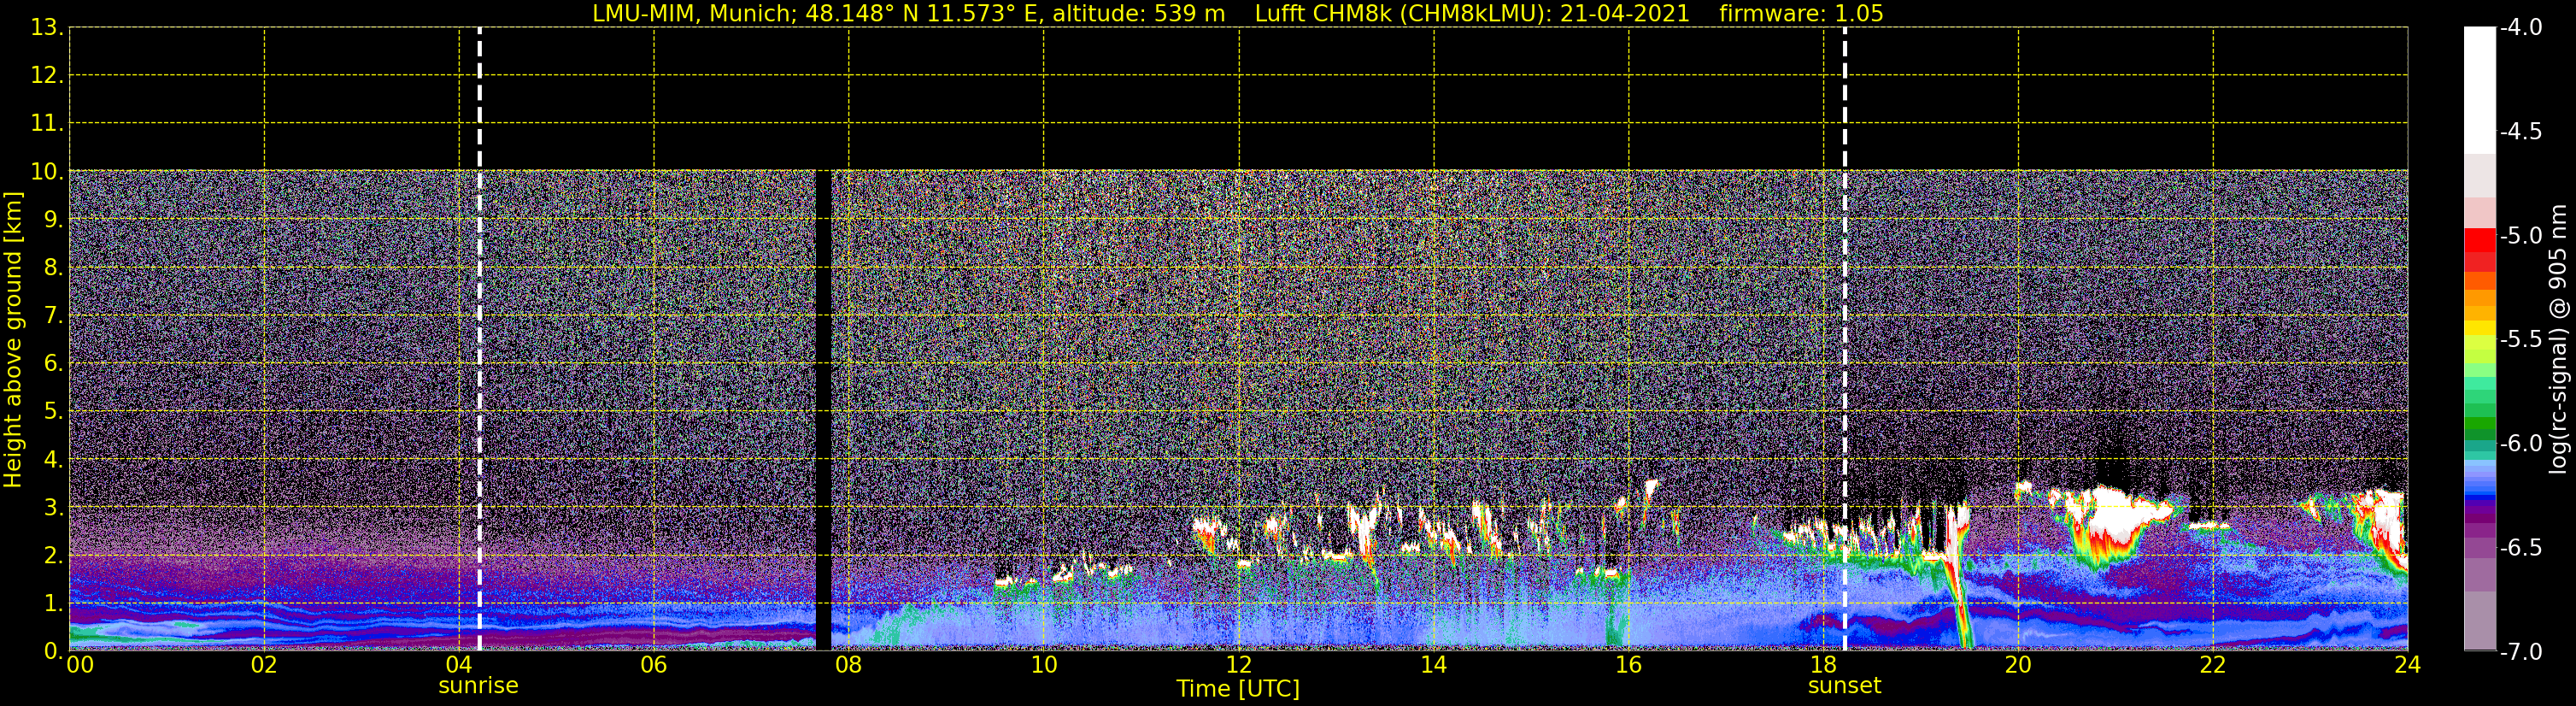Viewport: 2576px width, 706px height.
Task: Click the y-axis tick label '12.'
Action: tap(47, 76)
